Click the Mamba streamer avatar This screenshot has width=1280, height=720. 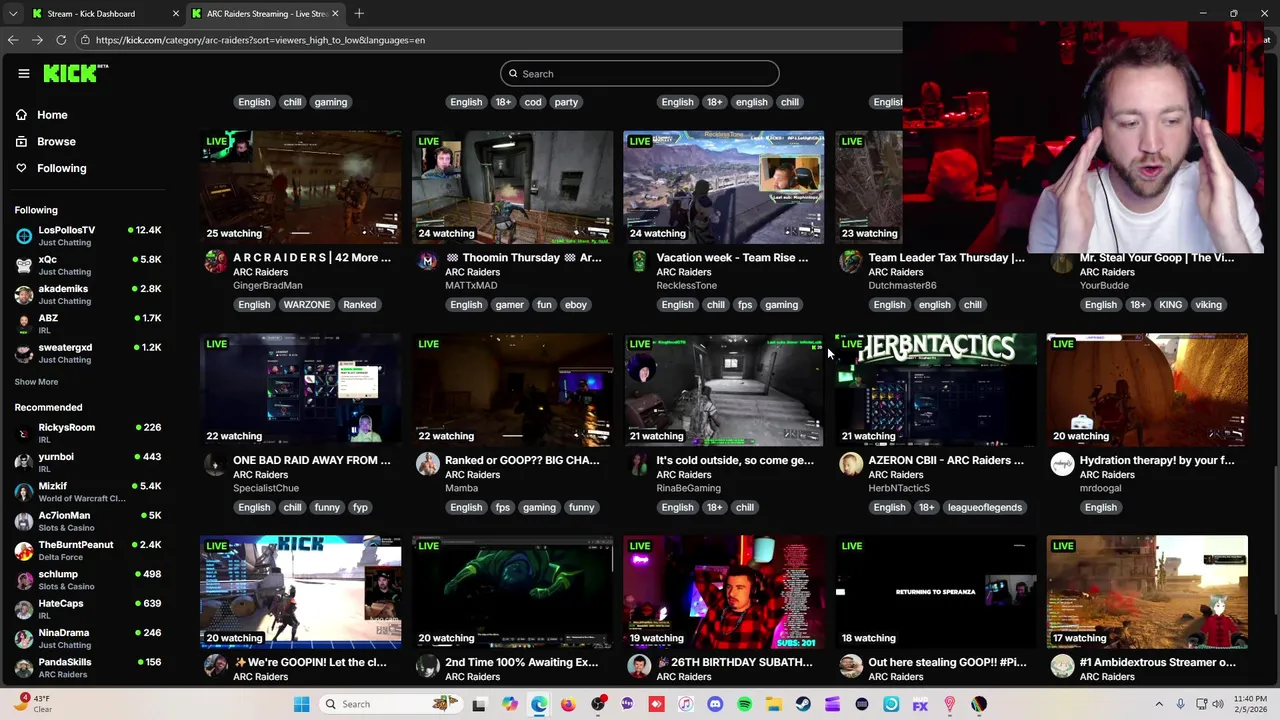[x=427, y=464]
